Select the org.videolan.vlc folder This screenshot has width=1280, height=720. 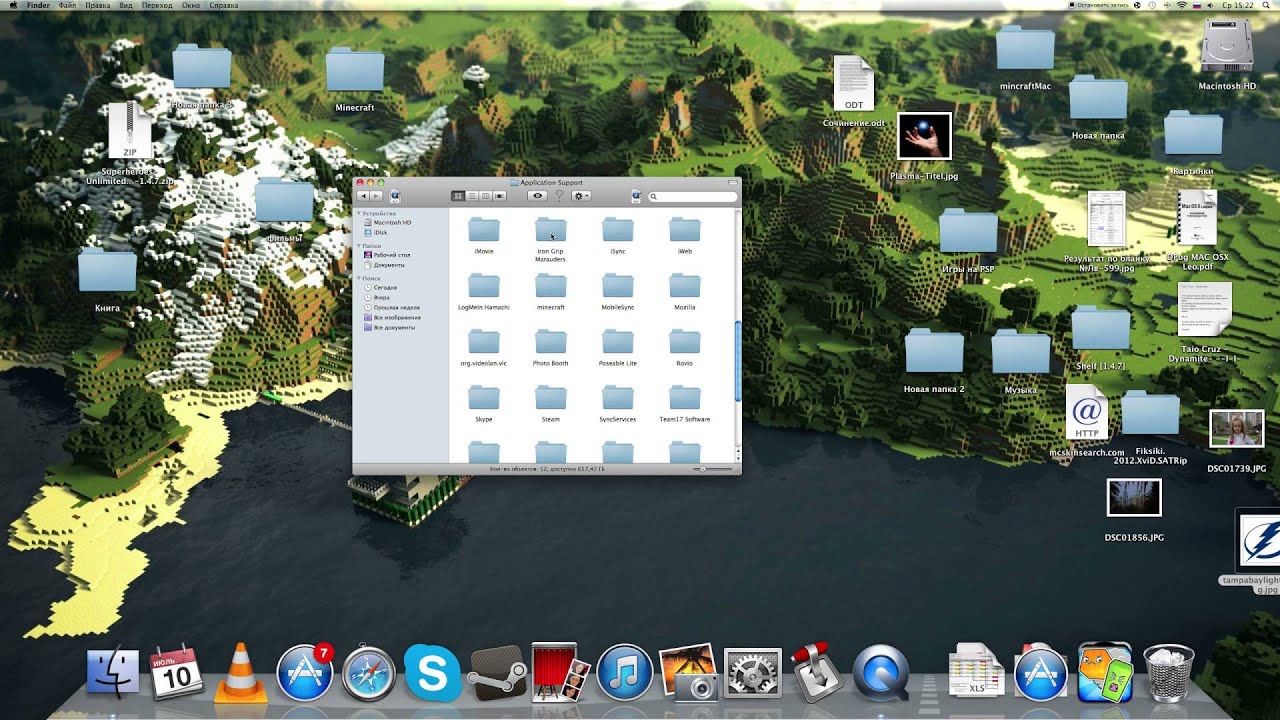coord(484,342)
